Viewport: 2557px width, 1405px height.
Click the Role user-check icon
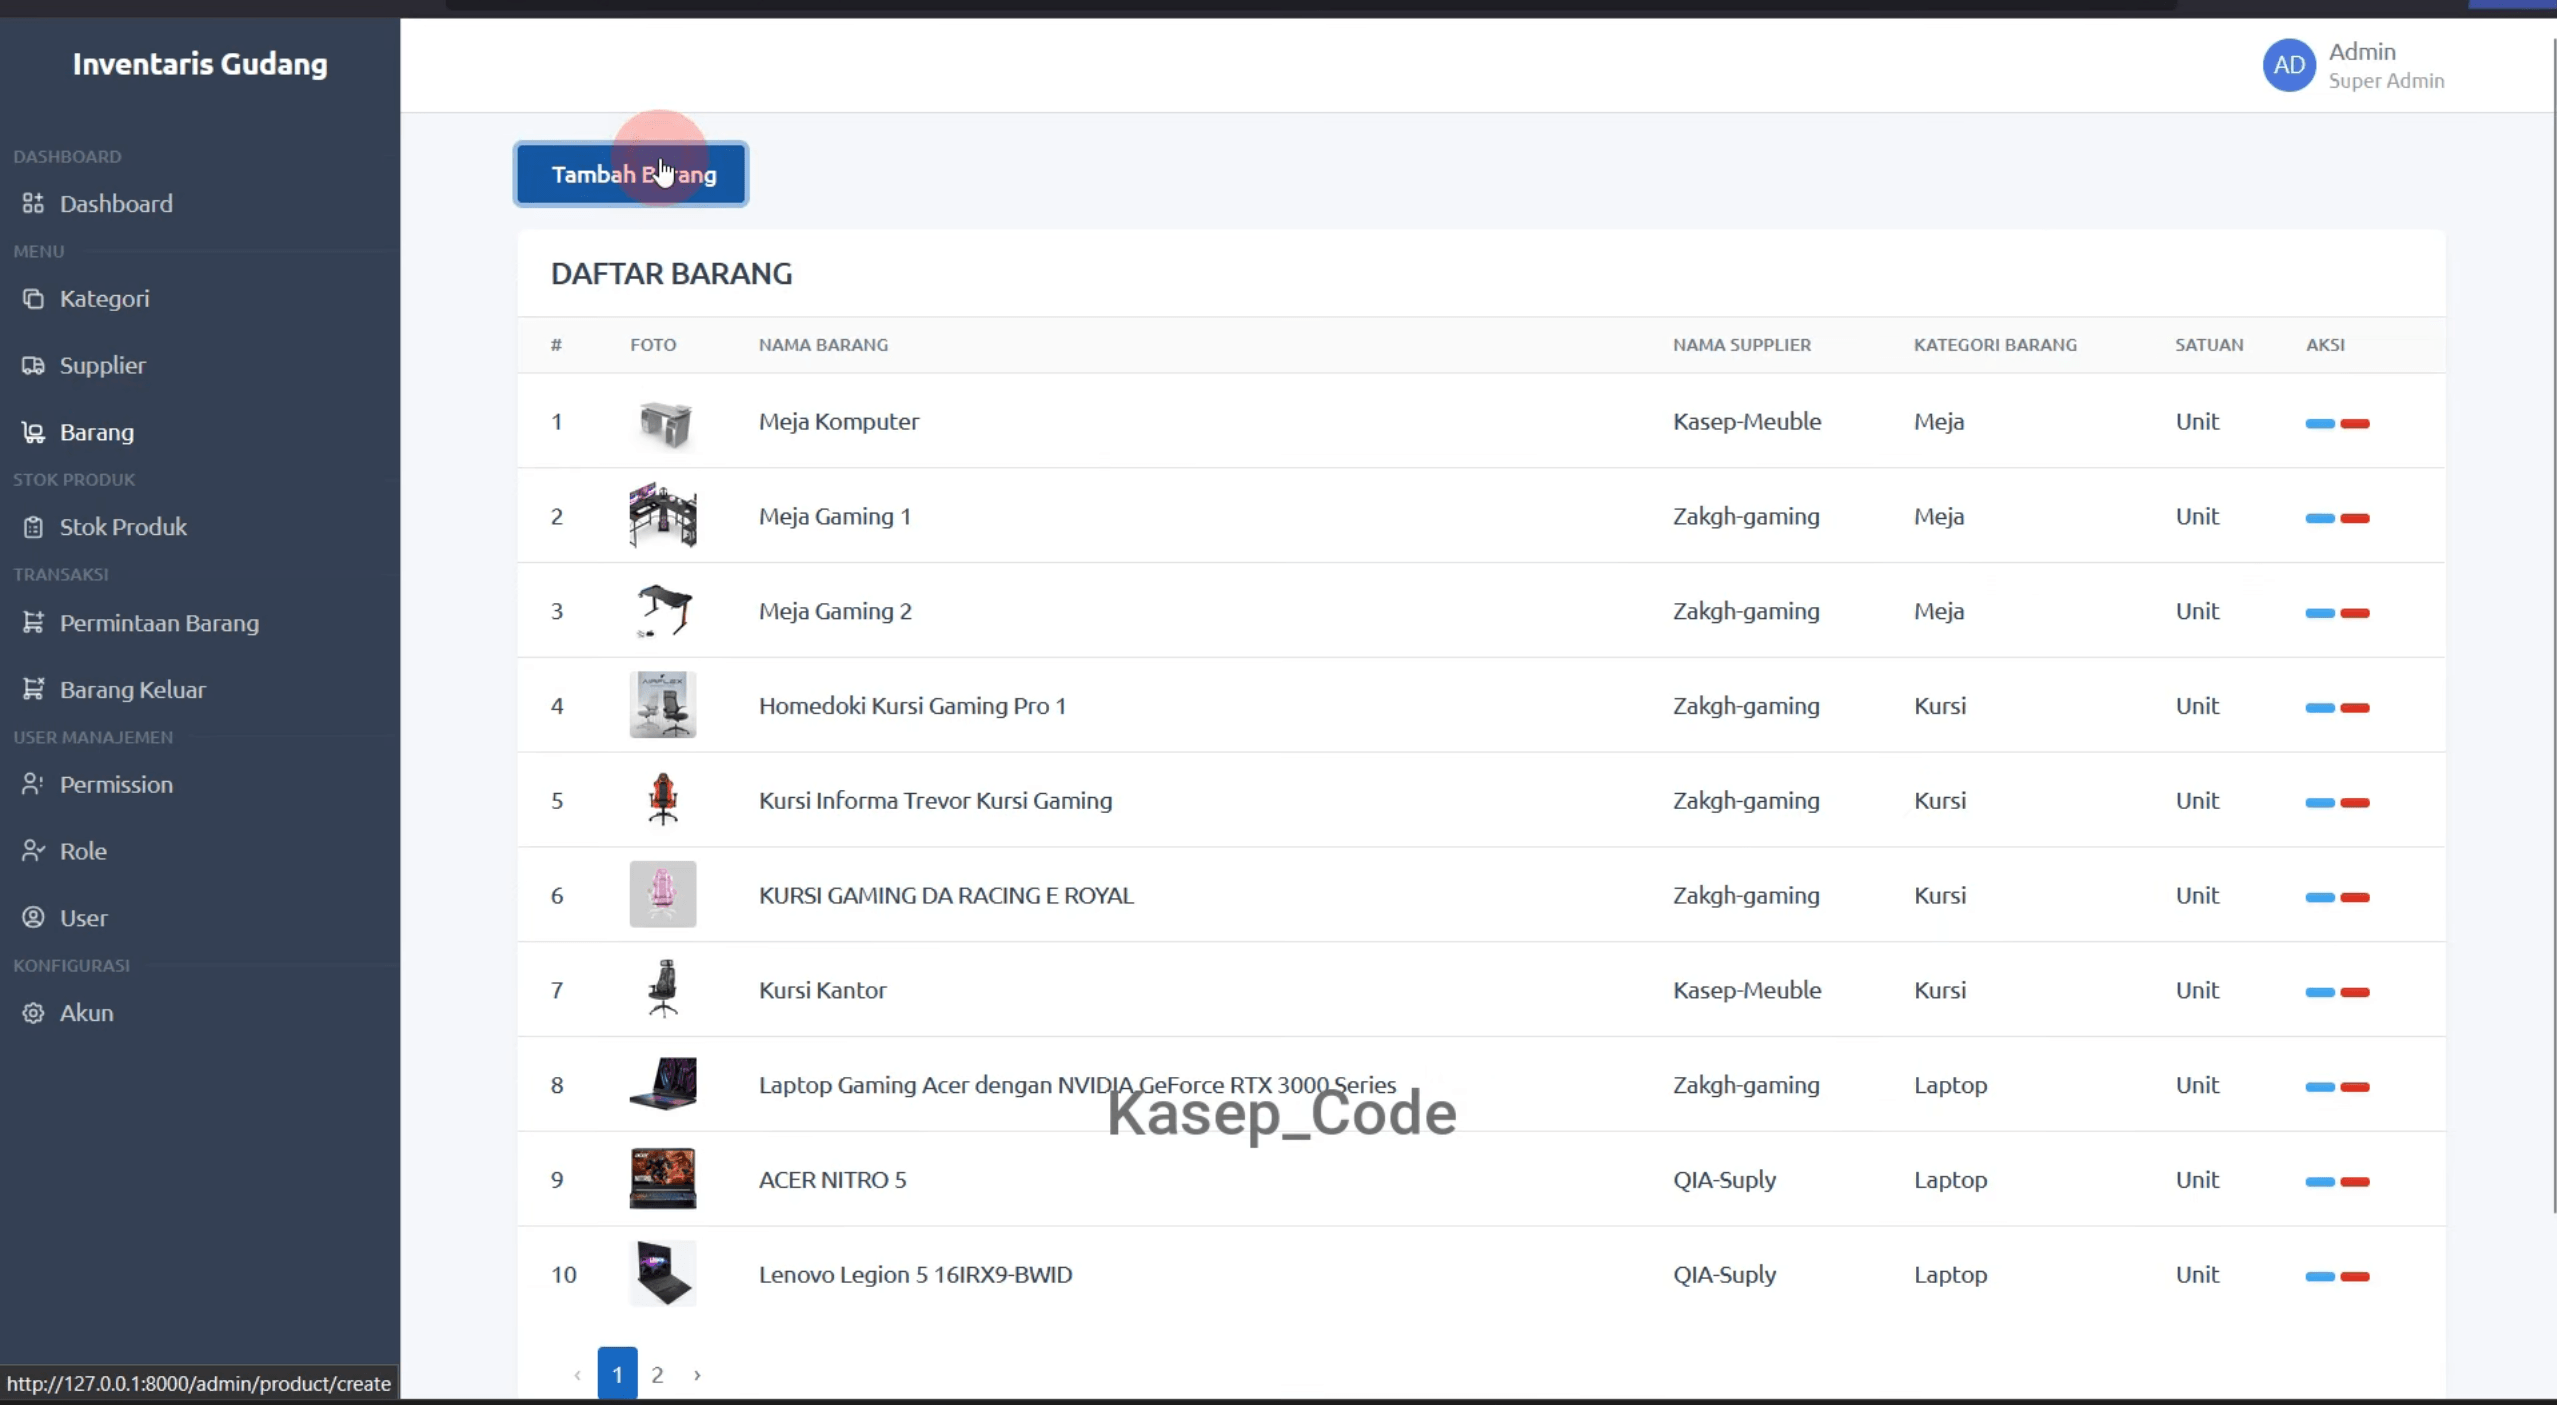(x=33, y=851)
